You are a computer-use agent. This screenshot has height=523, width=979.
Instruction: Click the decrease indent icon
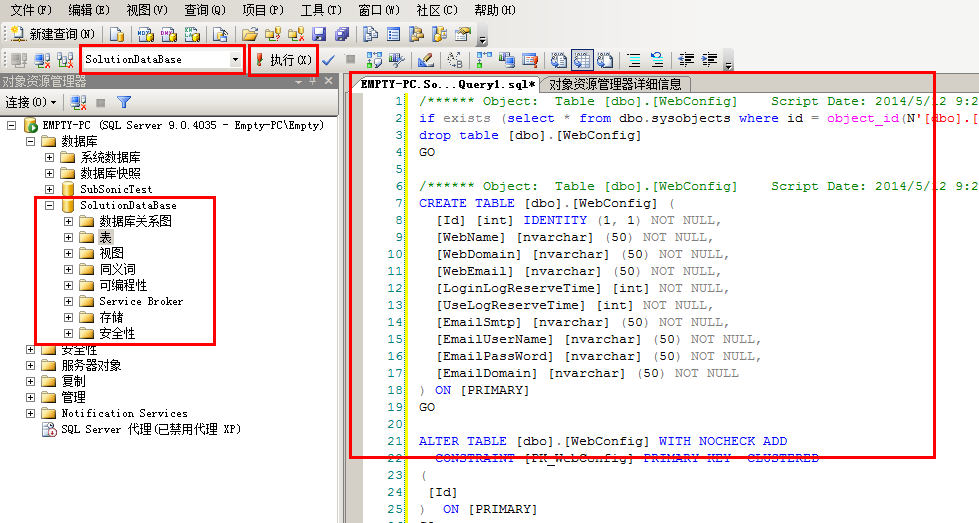click(687, 60)
